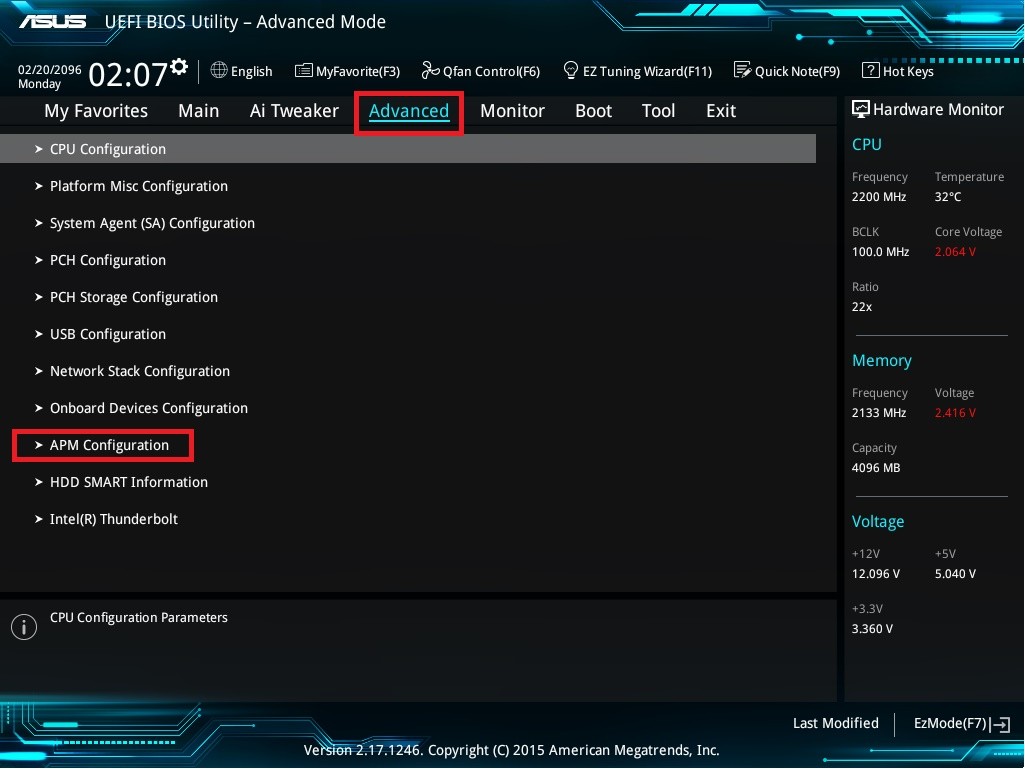Click Memory Voltage 2.416 V value
This screenshot has width=1025, height=769.
(x=955, y=413)
